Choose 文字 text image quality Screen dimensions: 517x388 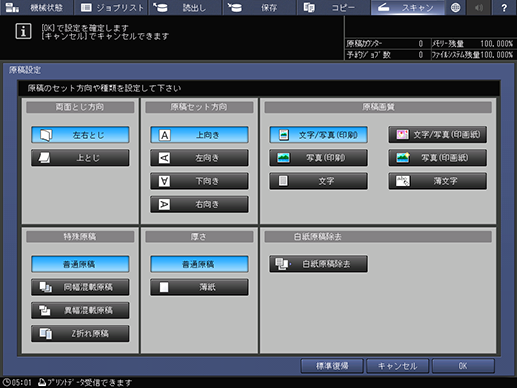point(318,181)
